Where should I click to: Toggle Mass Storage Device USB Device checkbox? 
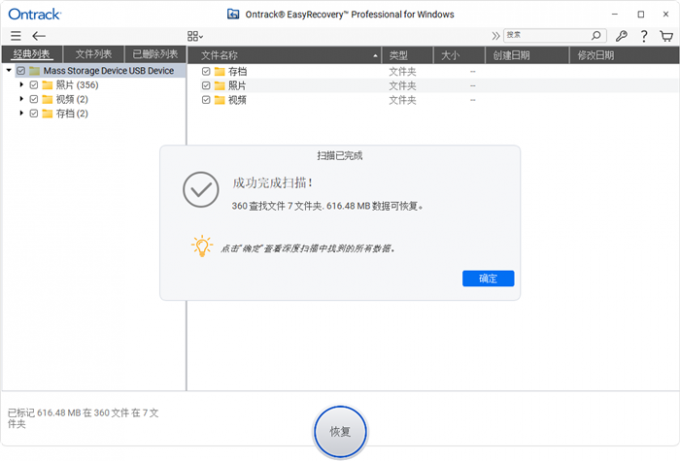pos(21,71)
